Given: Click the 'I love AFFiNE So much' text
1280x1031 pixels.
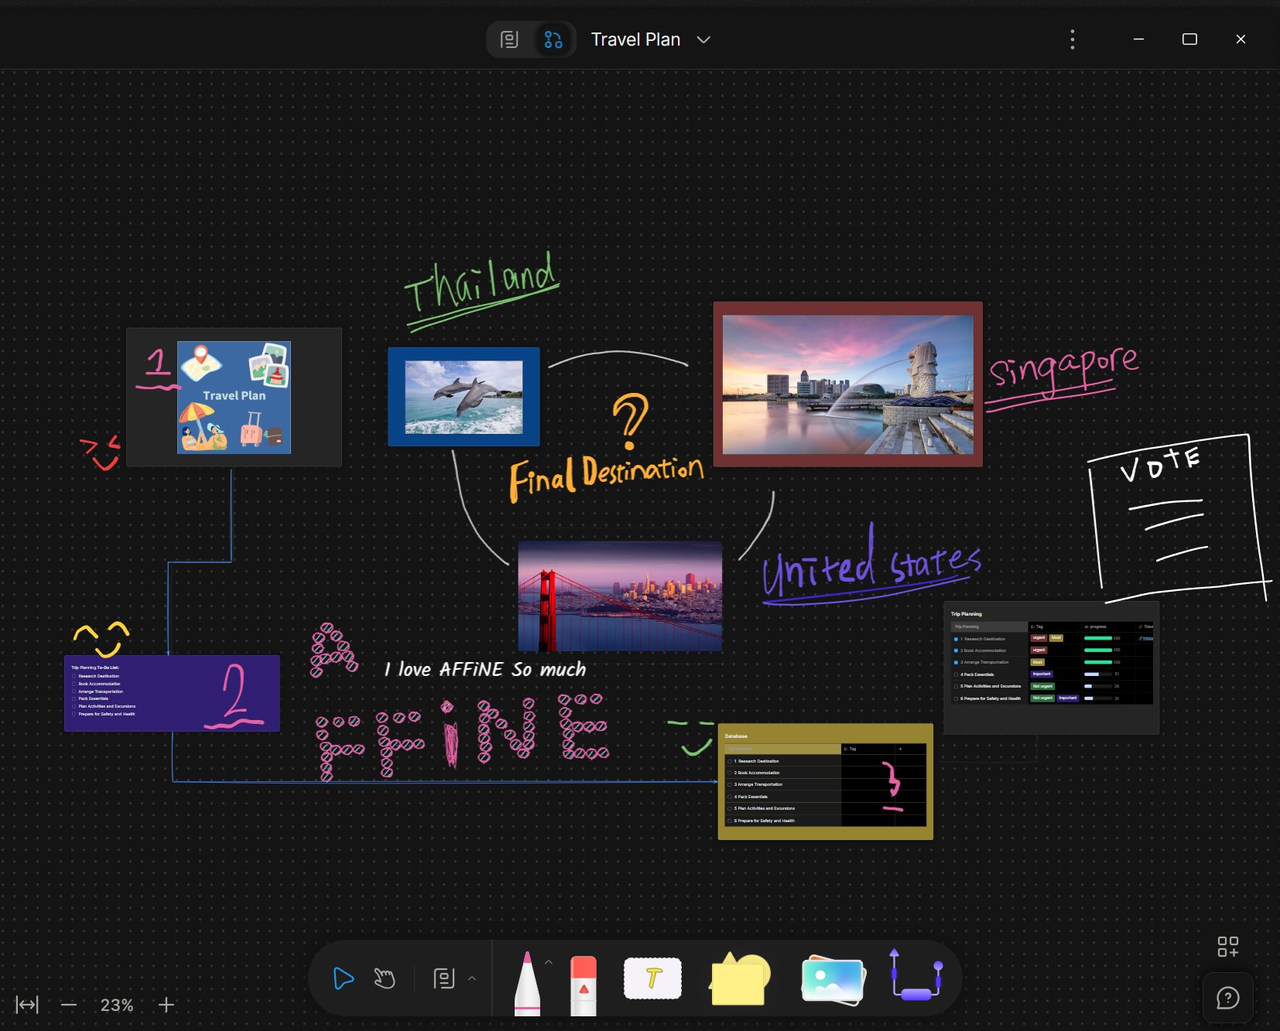Looking at the screenshot, I should point(485,669).
